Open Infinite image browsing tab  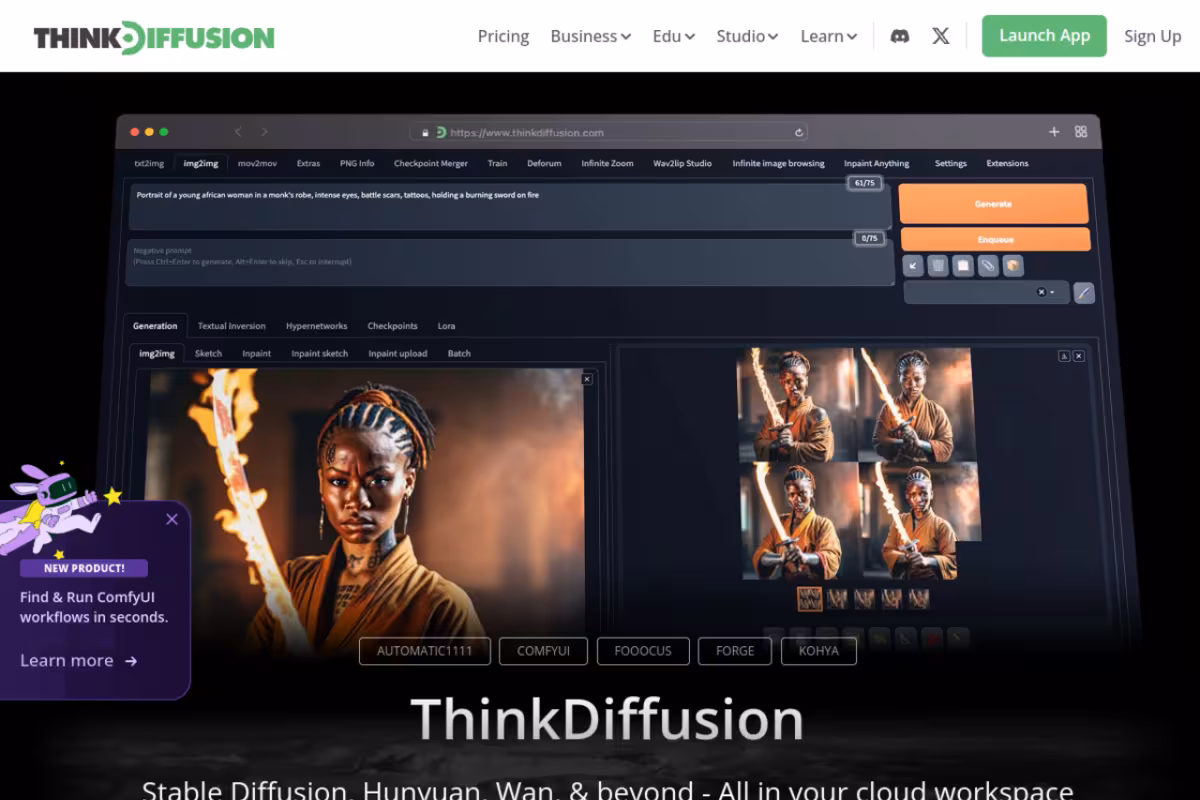point(778,163)
